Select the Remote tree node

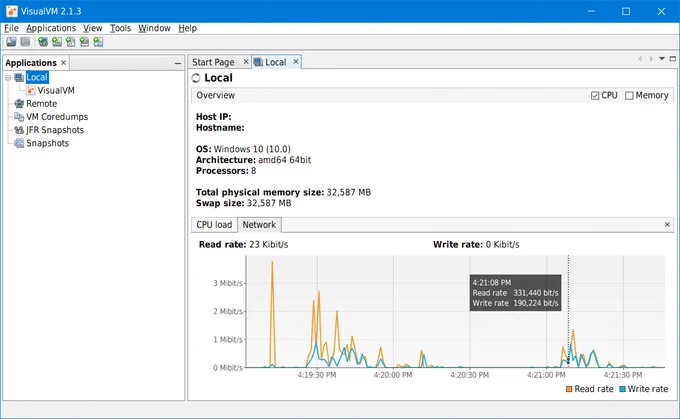coord(42,104)
